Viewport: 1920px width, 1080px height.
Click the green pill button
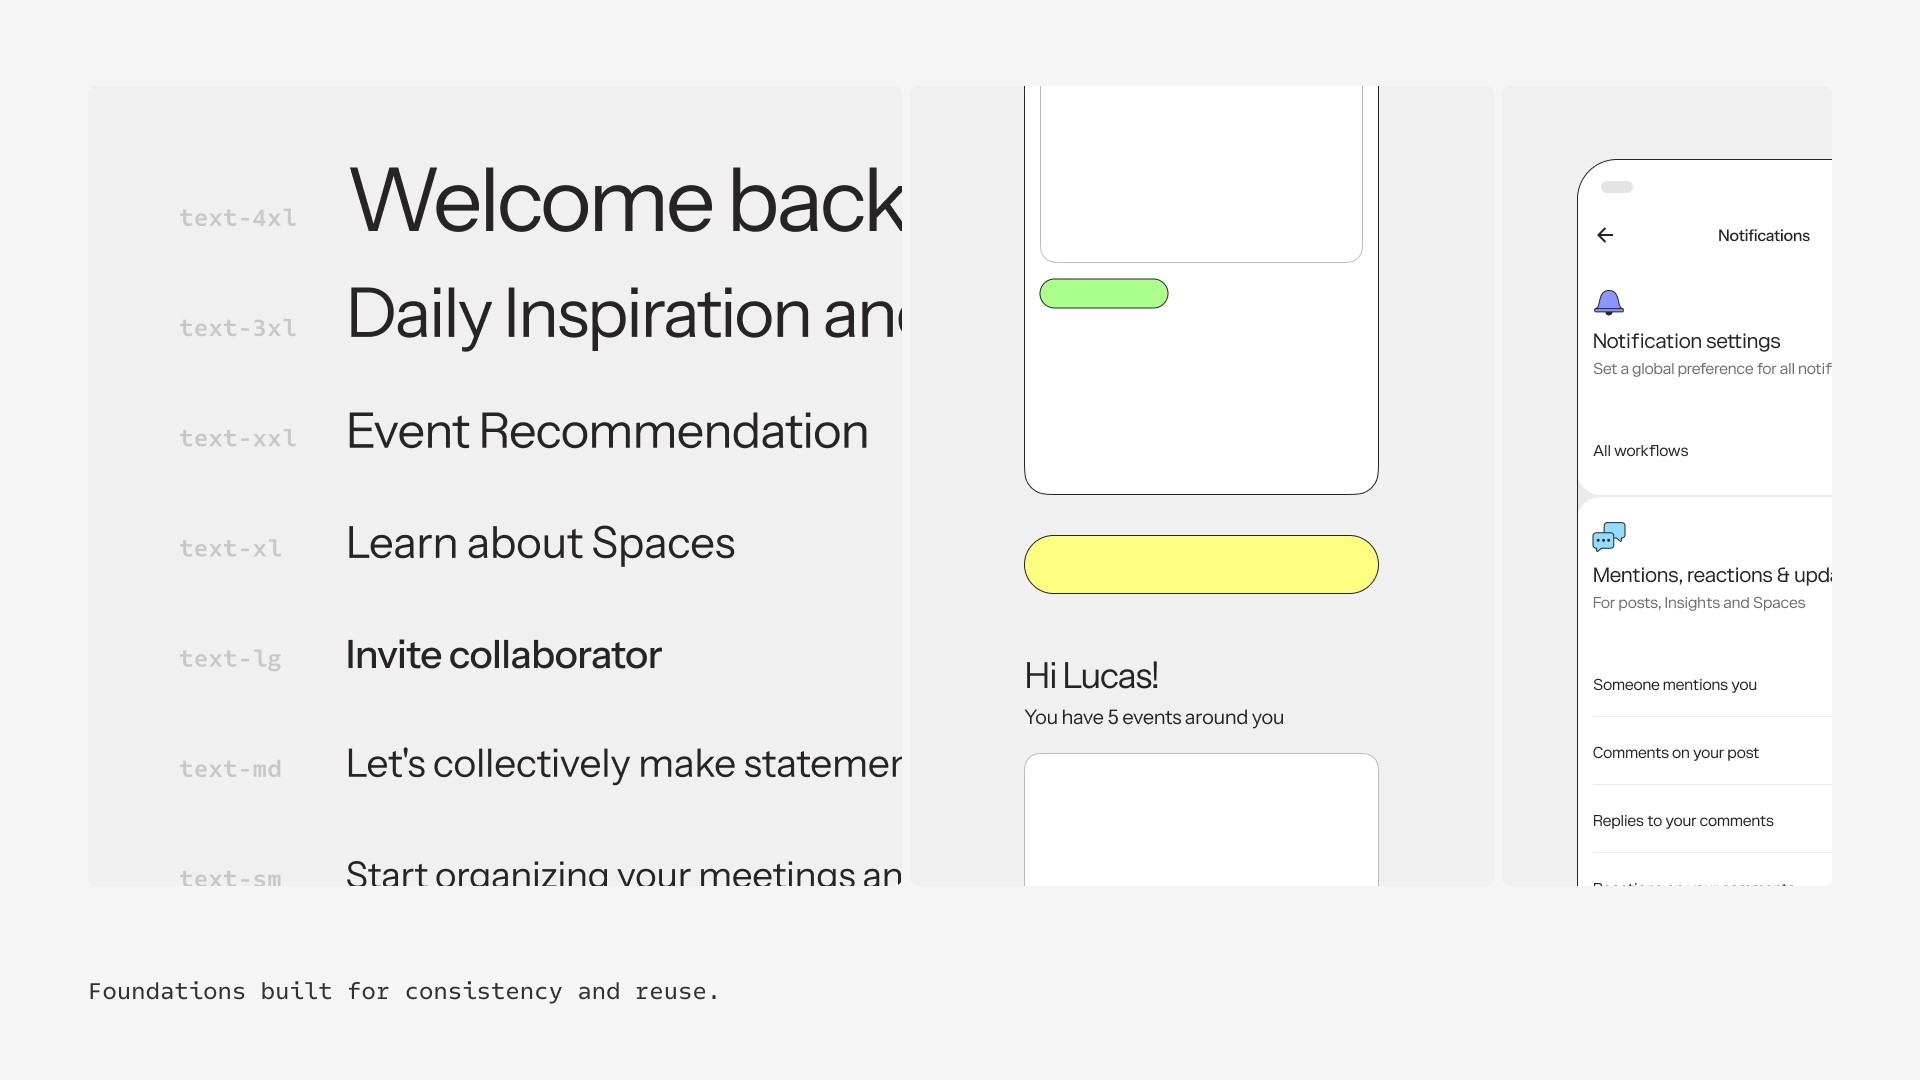(x=1104, y=293)
